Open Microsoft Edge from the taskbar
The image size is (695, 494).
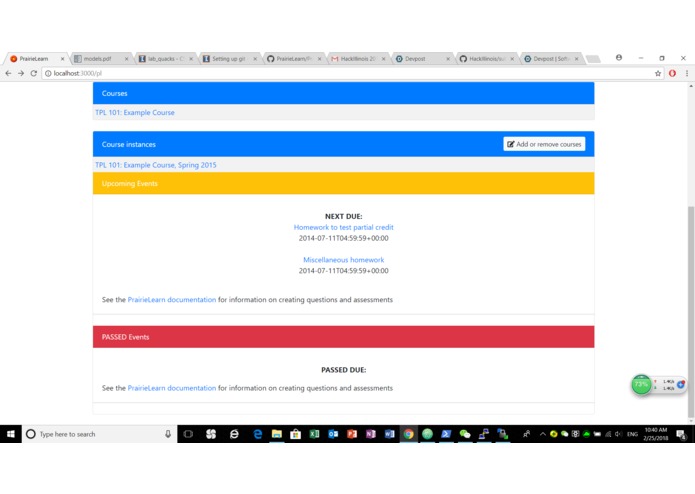coord(258,434)
